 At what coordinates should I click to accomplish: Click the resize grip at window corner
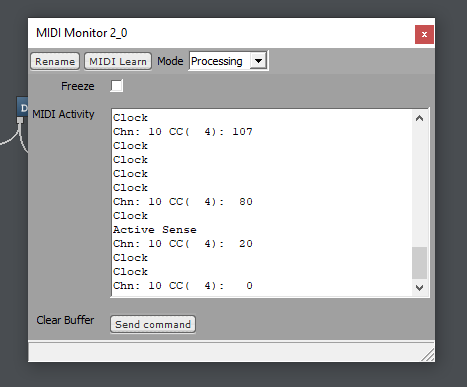428,355
